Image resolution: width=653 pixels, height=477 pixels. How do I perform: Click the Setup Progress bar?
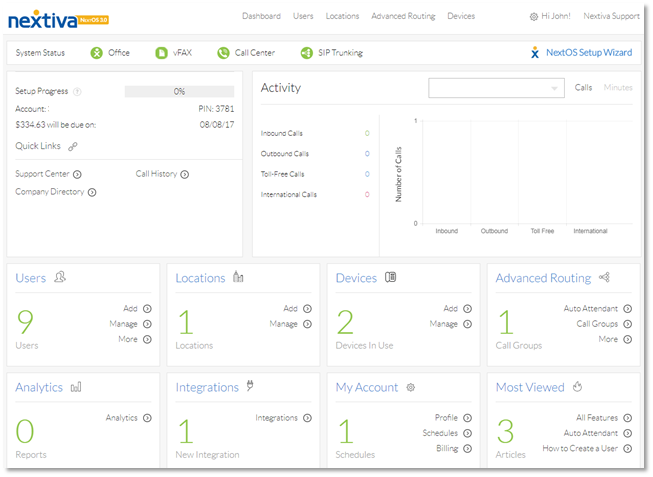[x=180, y=91]
